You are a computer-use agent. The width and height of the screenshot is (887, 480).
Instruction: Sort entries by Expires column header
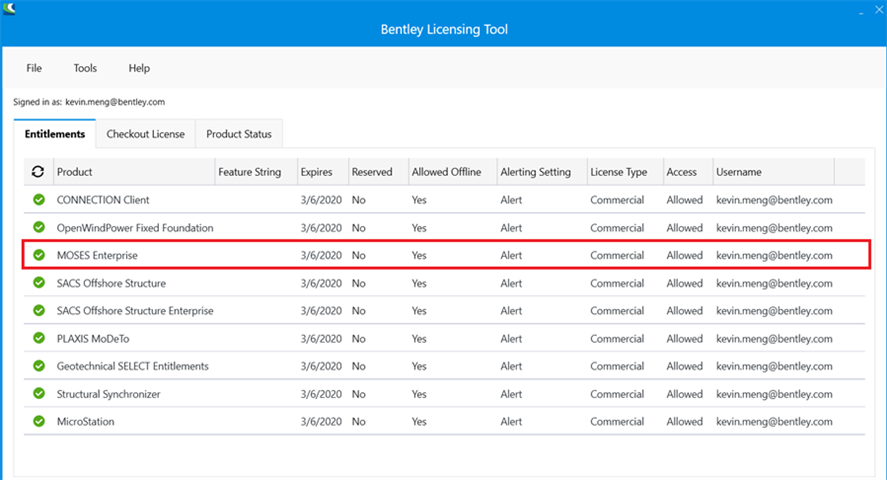[x=316, y=172]
